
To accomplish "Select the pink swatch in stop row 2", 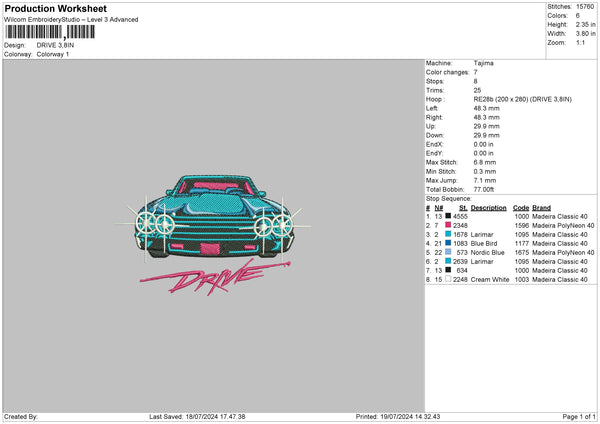I will [448, 225].
